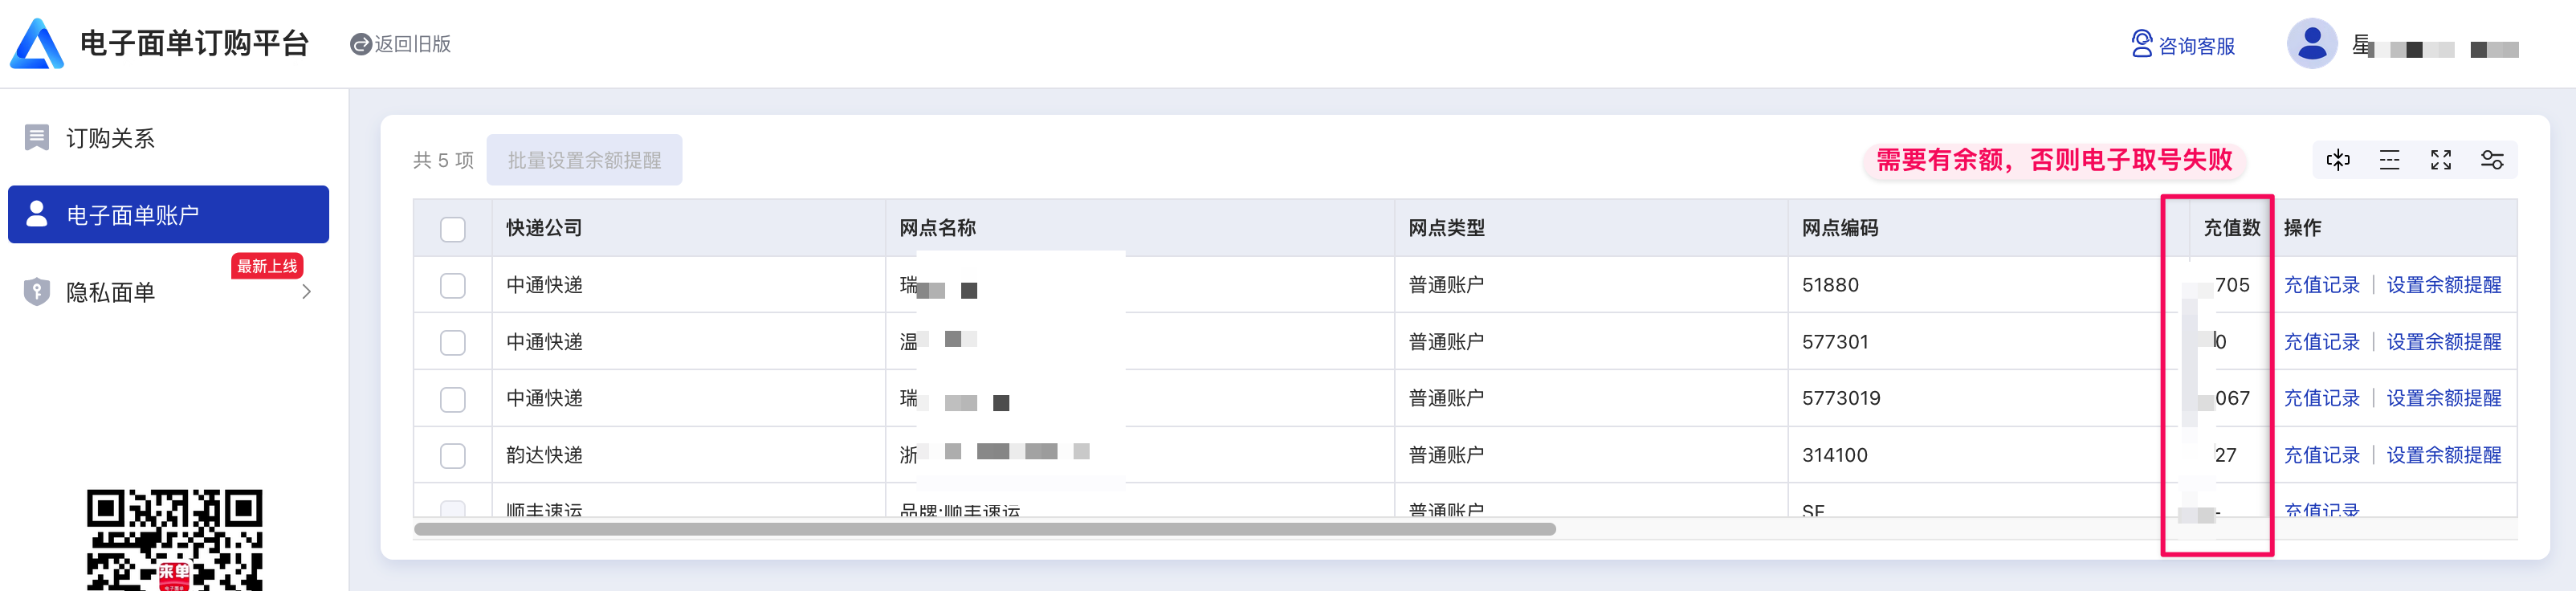
Task: Click the blue platform logo
Action: click(37, 44)
